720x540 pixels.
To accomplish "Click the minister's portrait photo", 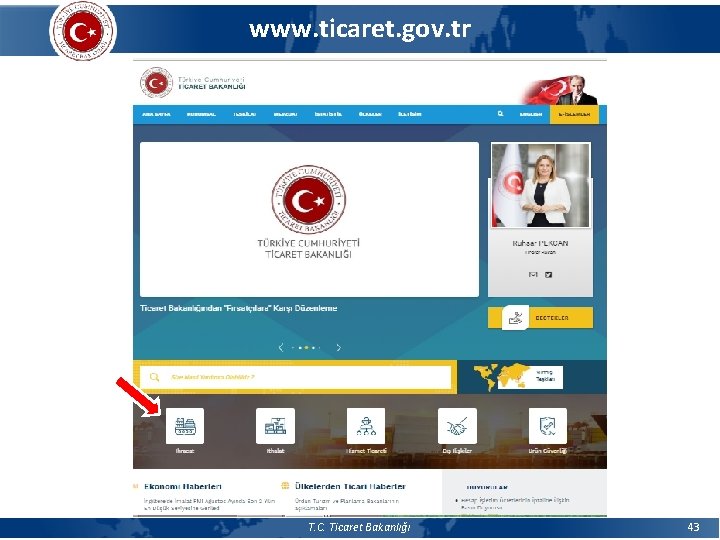I will click(540, 185).
